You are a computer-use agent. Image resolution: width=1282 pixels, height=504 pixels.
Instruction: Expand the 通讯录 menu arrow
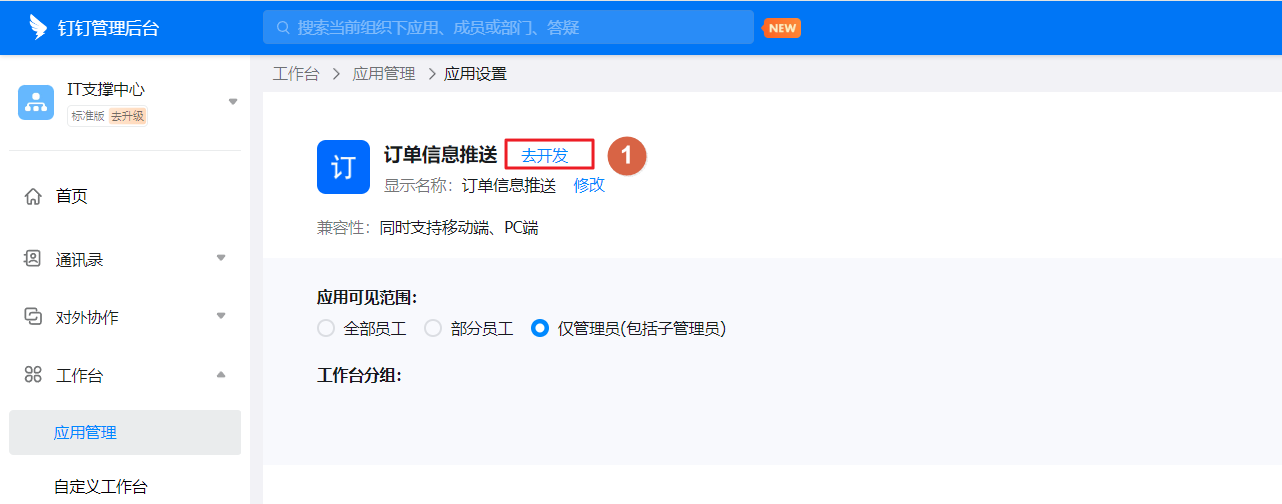(221, 258)
